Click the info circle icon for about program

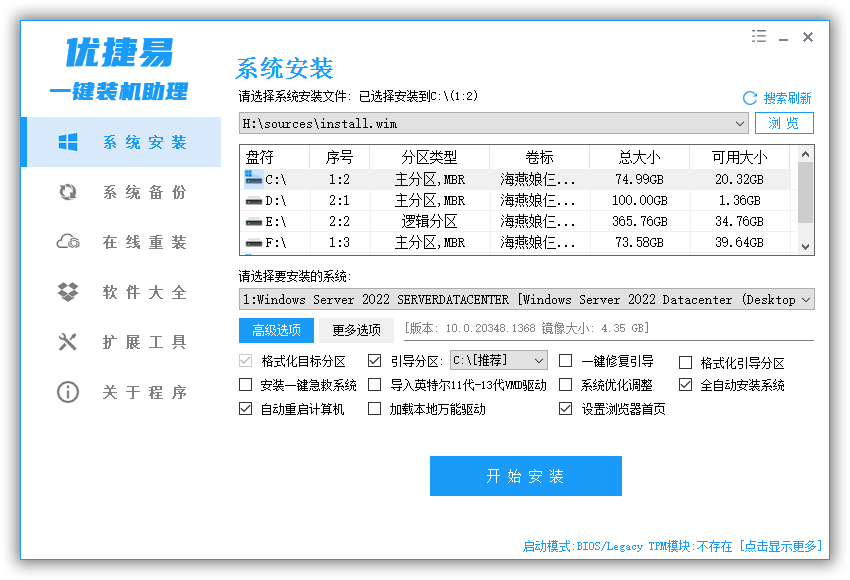(x=68, y=391)
